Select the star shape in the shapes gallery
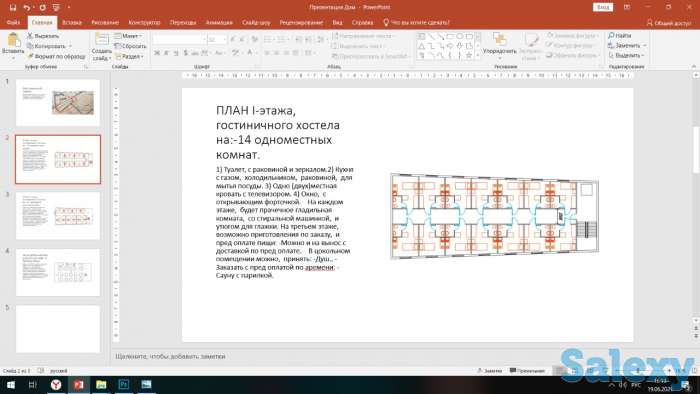 (x=469, y=56)
